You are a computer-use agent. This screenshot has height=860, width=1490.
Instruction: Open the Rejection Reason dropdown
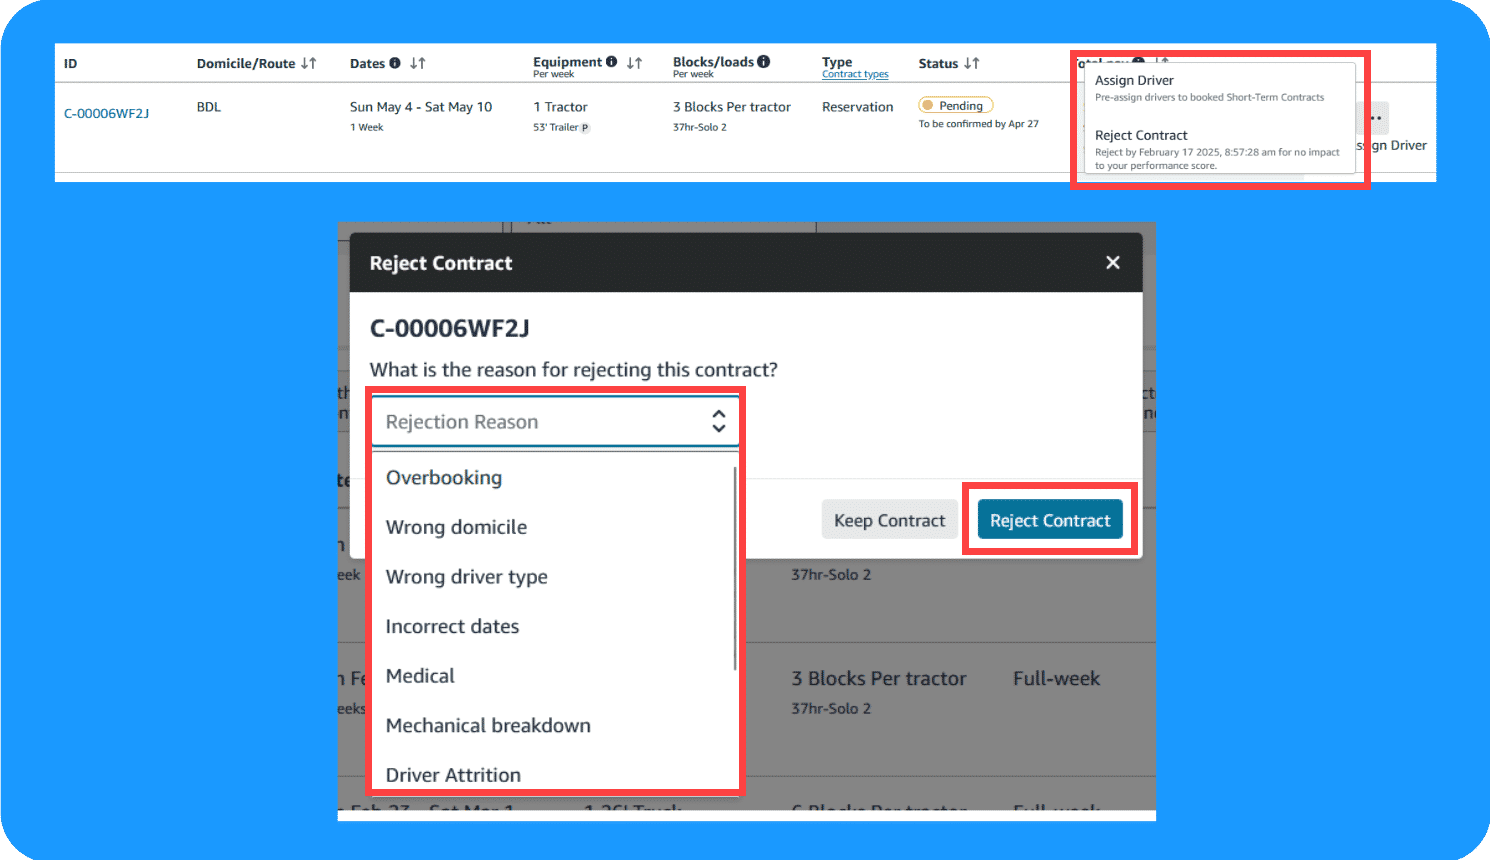coord(555,421)
